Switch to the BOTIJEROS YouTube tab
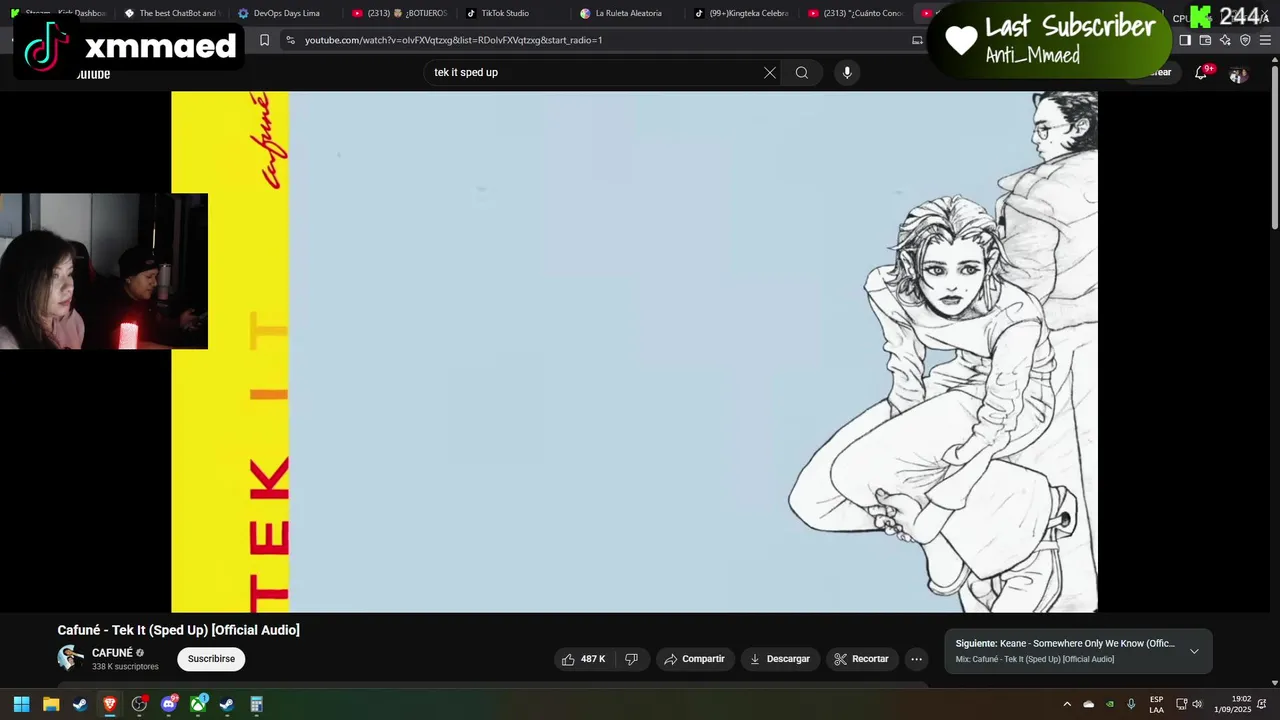The height and width of the screenshot is (720, 1280). click(x=400, y=13)
